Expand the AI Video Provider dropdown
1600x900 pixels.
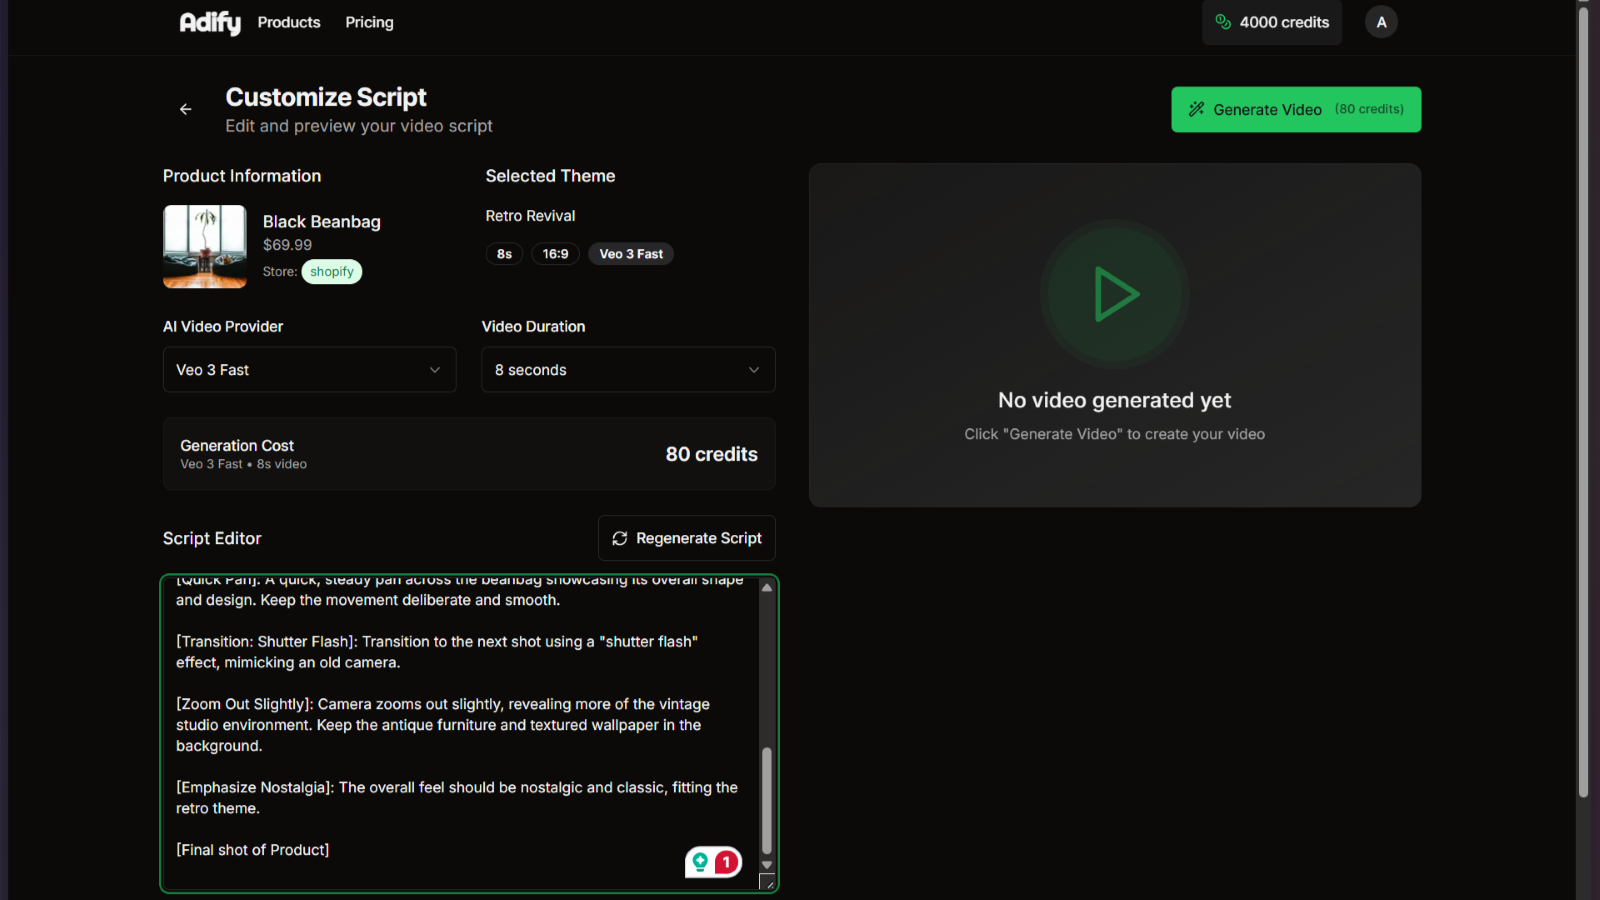click(x=309, y=370)
